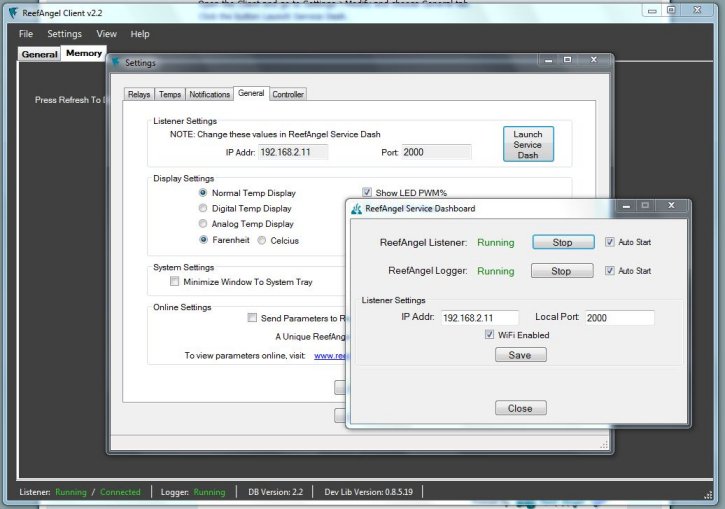Click the 'Press Refresh To' text in main window
This screenshot has height=509, width=725.
pos(68,100)
